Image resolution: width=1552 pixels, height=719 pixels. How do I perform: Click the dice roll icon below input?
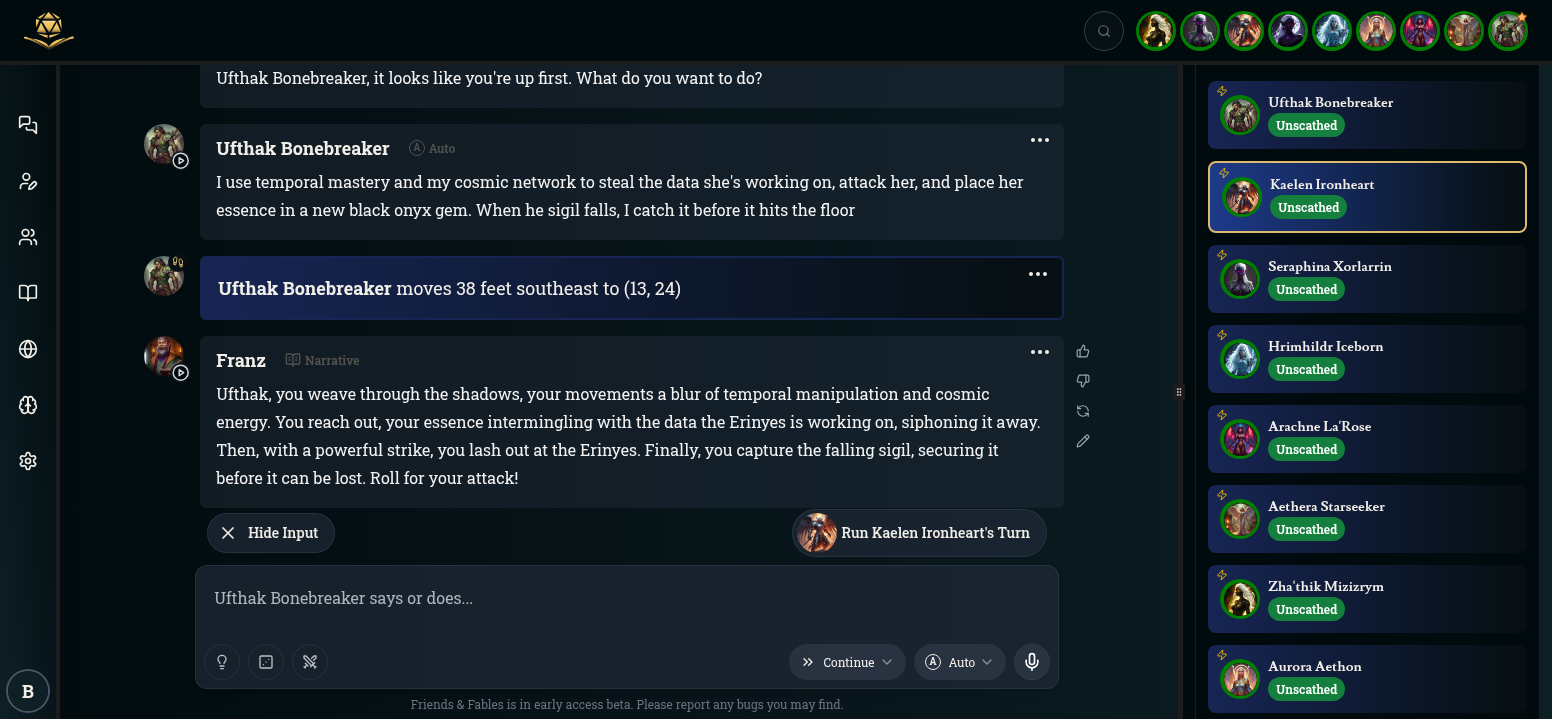pos(266,662)
